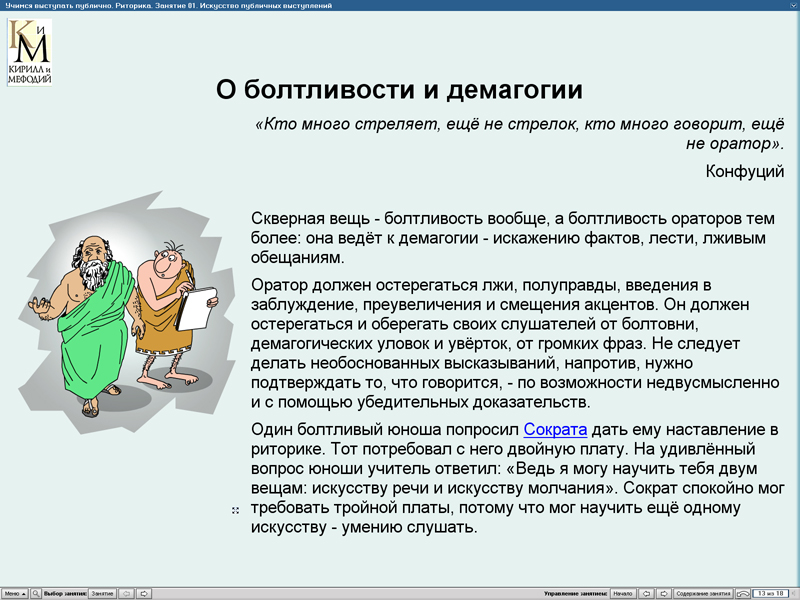Click the magnifier search icon next to Меню
Screen dimensions: 800x600
(36, 593)
